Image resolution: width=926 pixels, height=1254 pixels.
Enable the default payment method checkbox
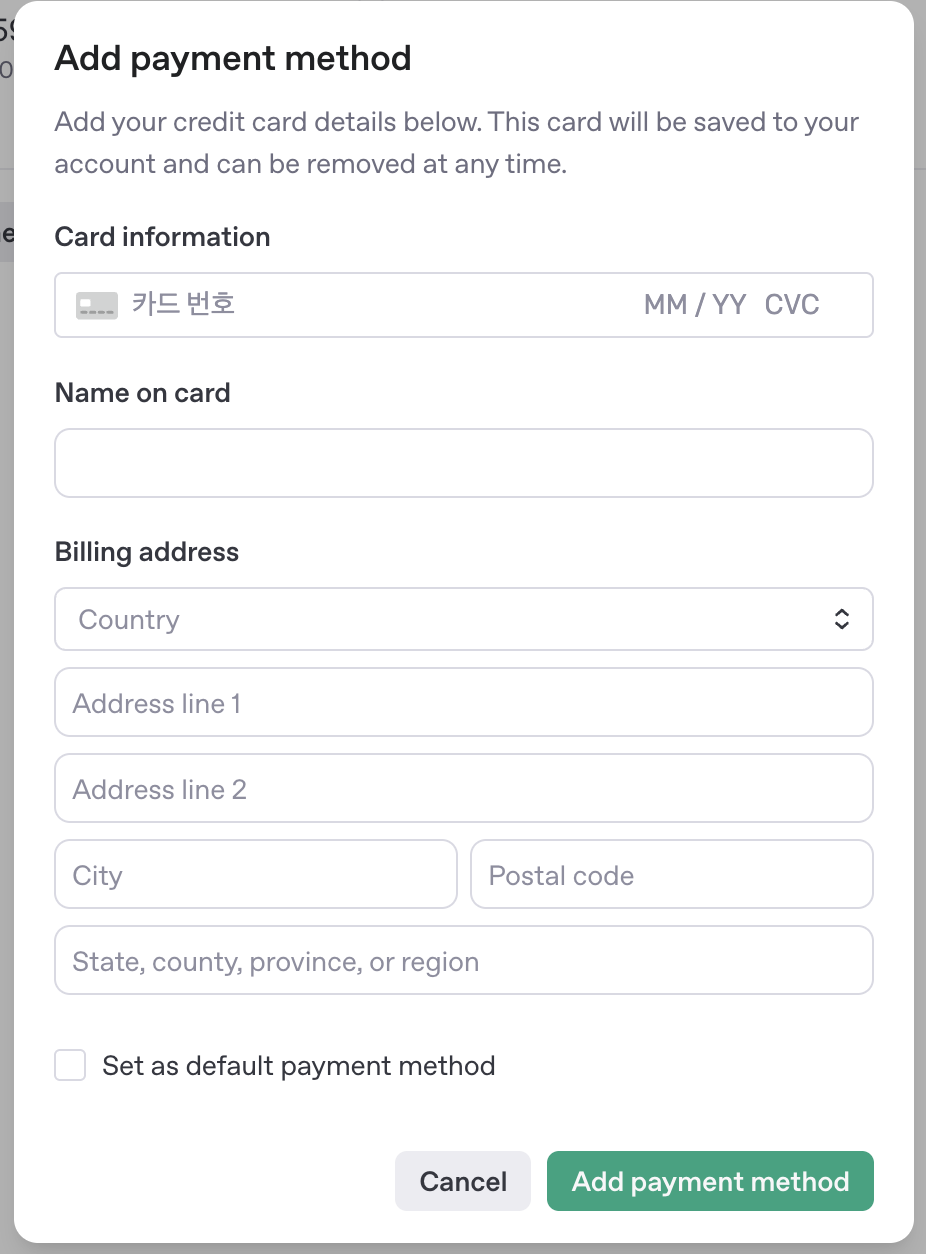70,1066
